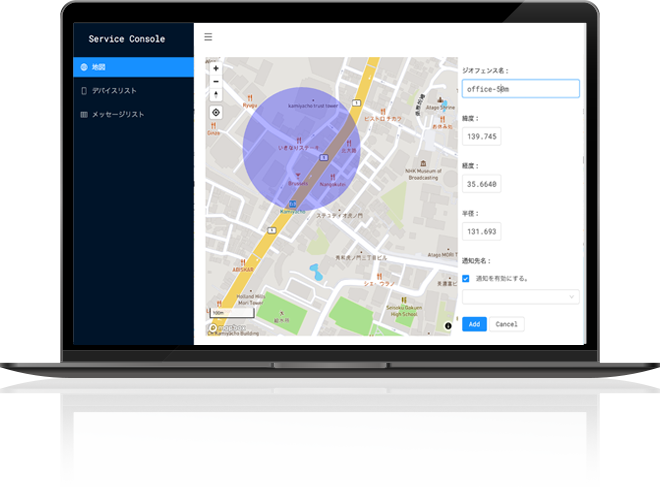
Task: Open map attribution info icon
Action: click(x=448, y=326)
